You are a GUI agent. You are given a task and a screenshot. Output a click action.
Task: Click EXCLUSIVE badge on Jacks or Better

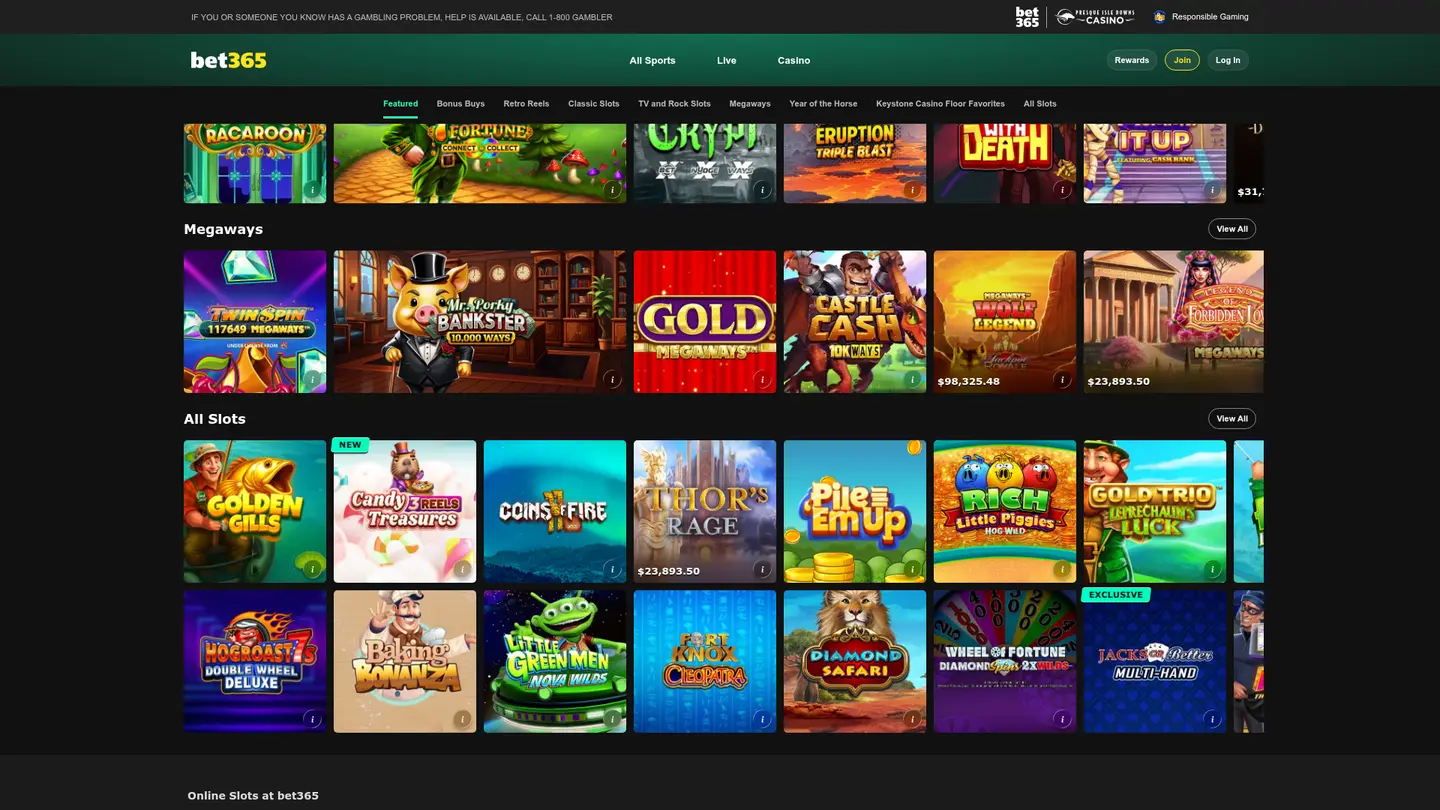1115,595
